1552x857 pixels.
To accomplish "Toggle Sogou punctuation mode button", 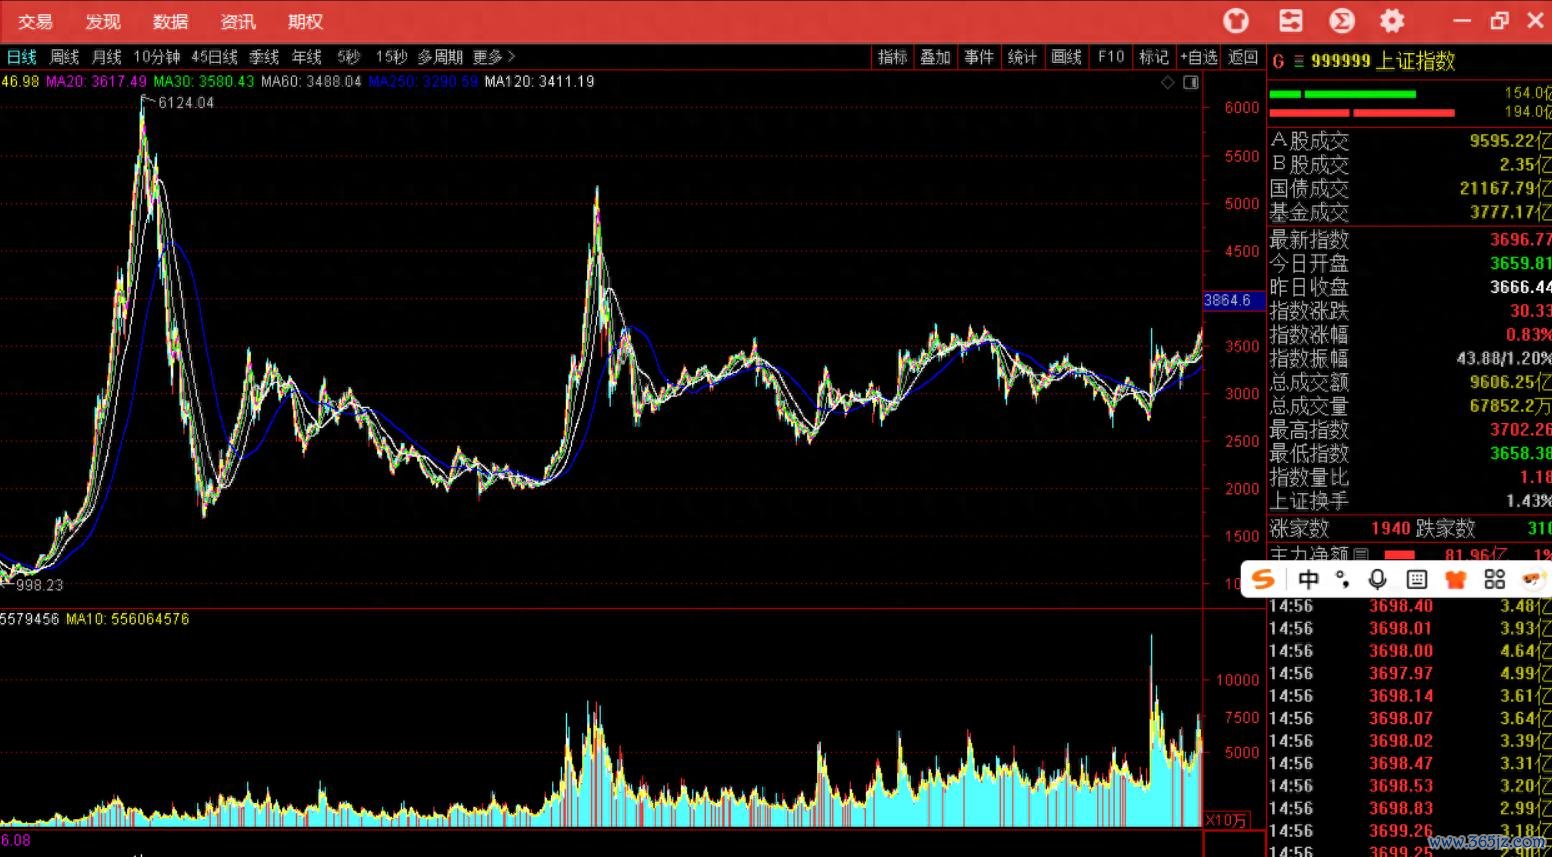I will point(1343,579).
